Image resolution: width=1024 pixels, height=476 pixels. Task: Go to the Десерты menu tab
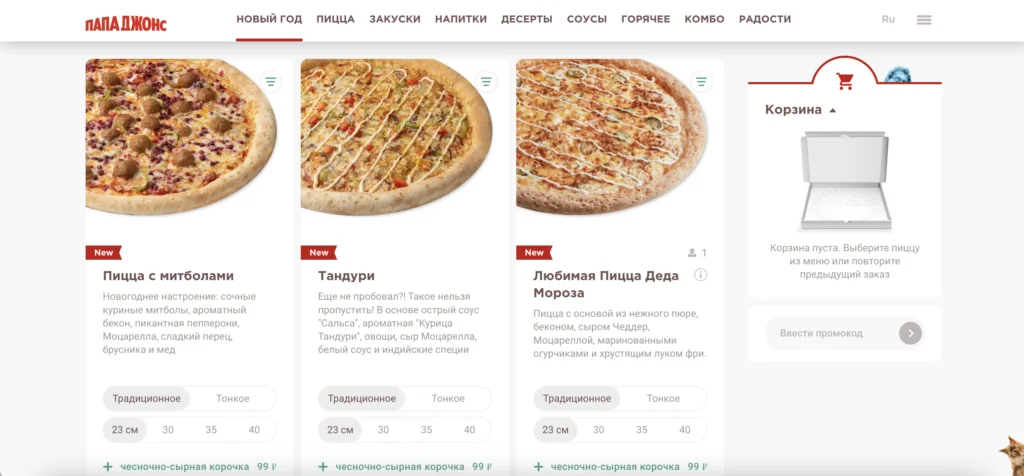(x=526, y=20)
